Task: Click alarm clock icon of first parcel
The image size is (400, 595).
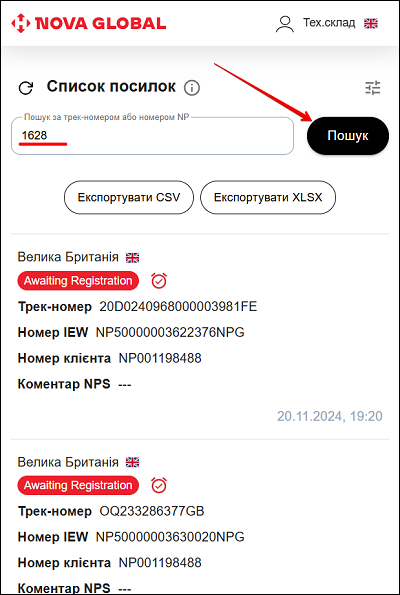Action: 159,281
